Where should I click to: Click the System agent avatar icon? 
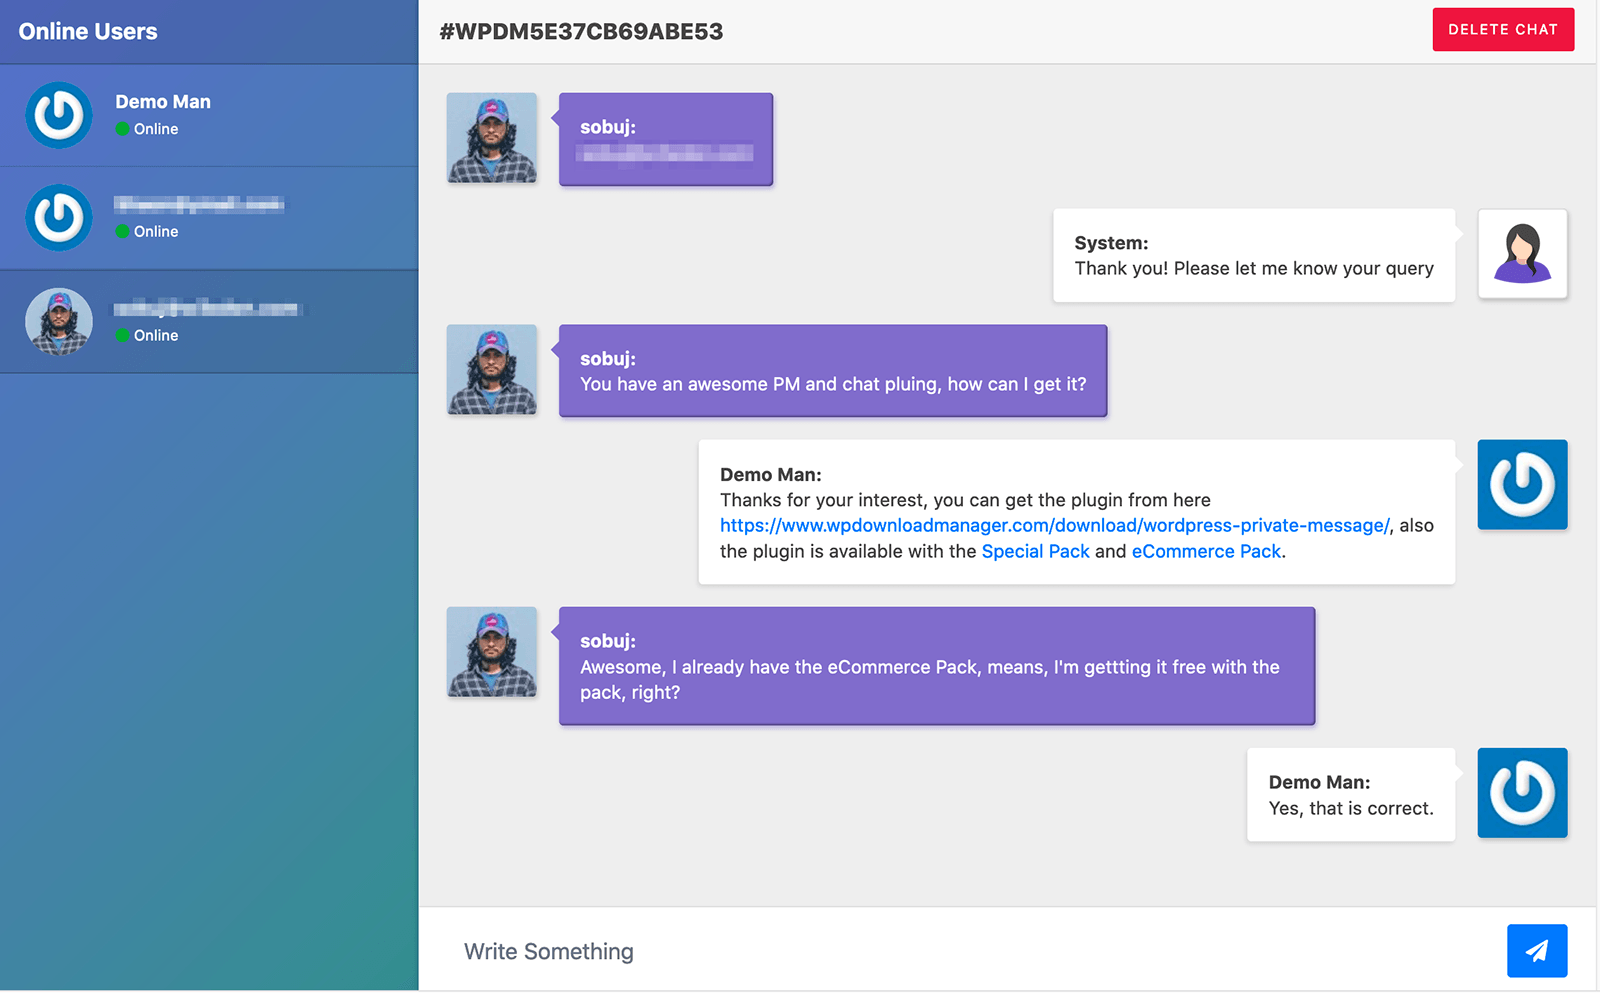click(1522, 254)
